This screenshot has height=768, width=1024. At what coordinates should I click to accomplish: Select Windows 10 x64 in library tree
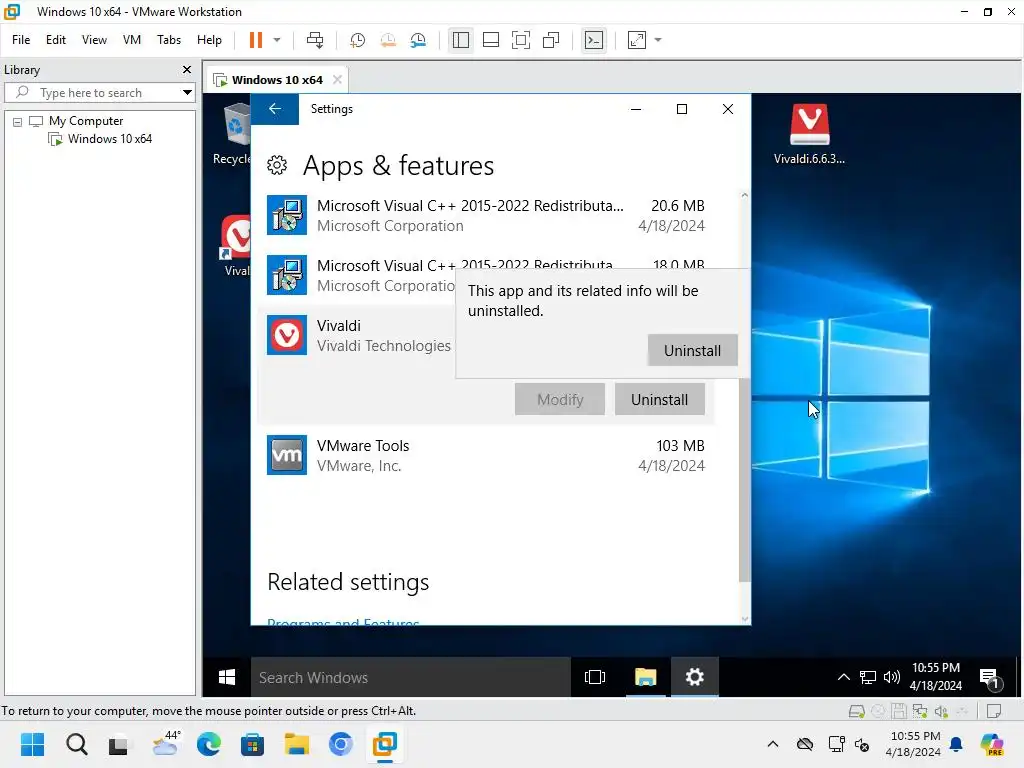click(109, 139)
